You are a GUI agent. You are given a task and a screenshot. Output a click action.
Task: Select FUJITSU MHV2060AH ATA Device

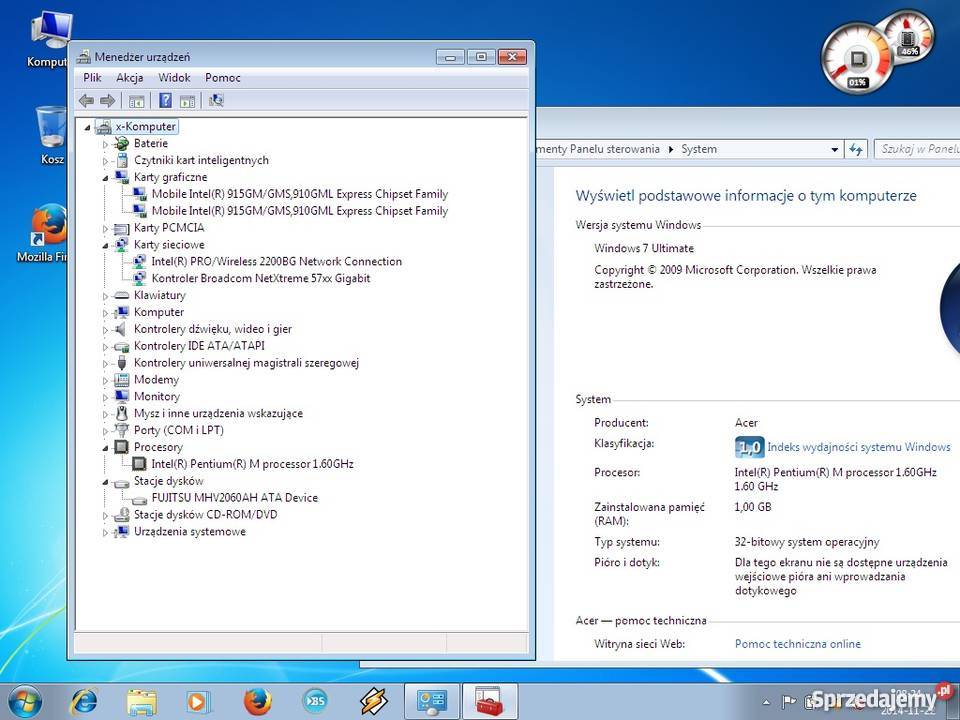234,498
